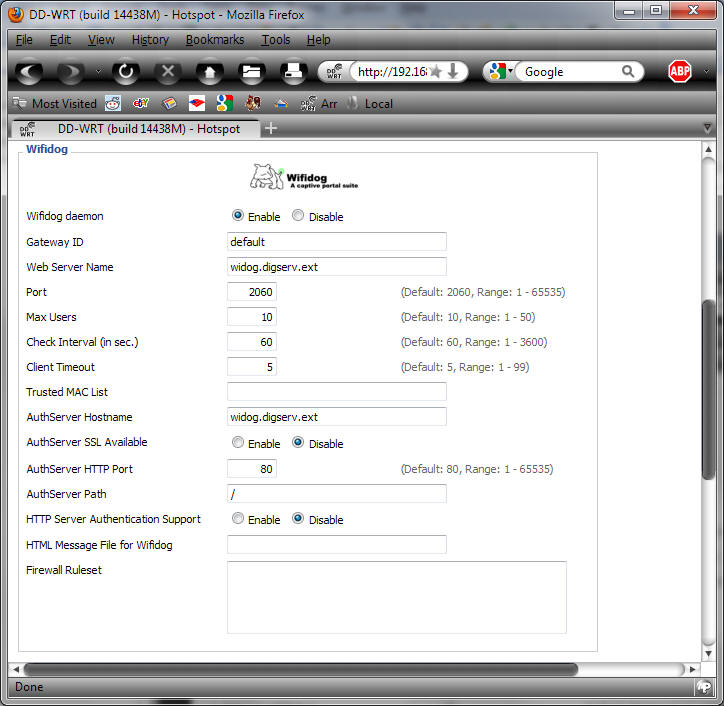Viewport: 724px width, 706px height.
Task: Click the HTML Message File for Wifidog field
Action: 337,544
